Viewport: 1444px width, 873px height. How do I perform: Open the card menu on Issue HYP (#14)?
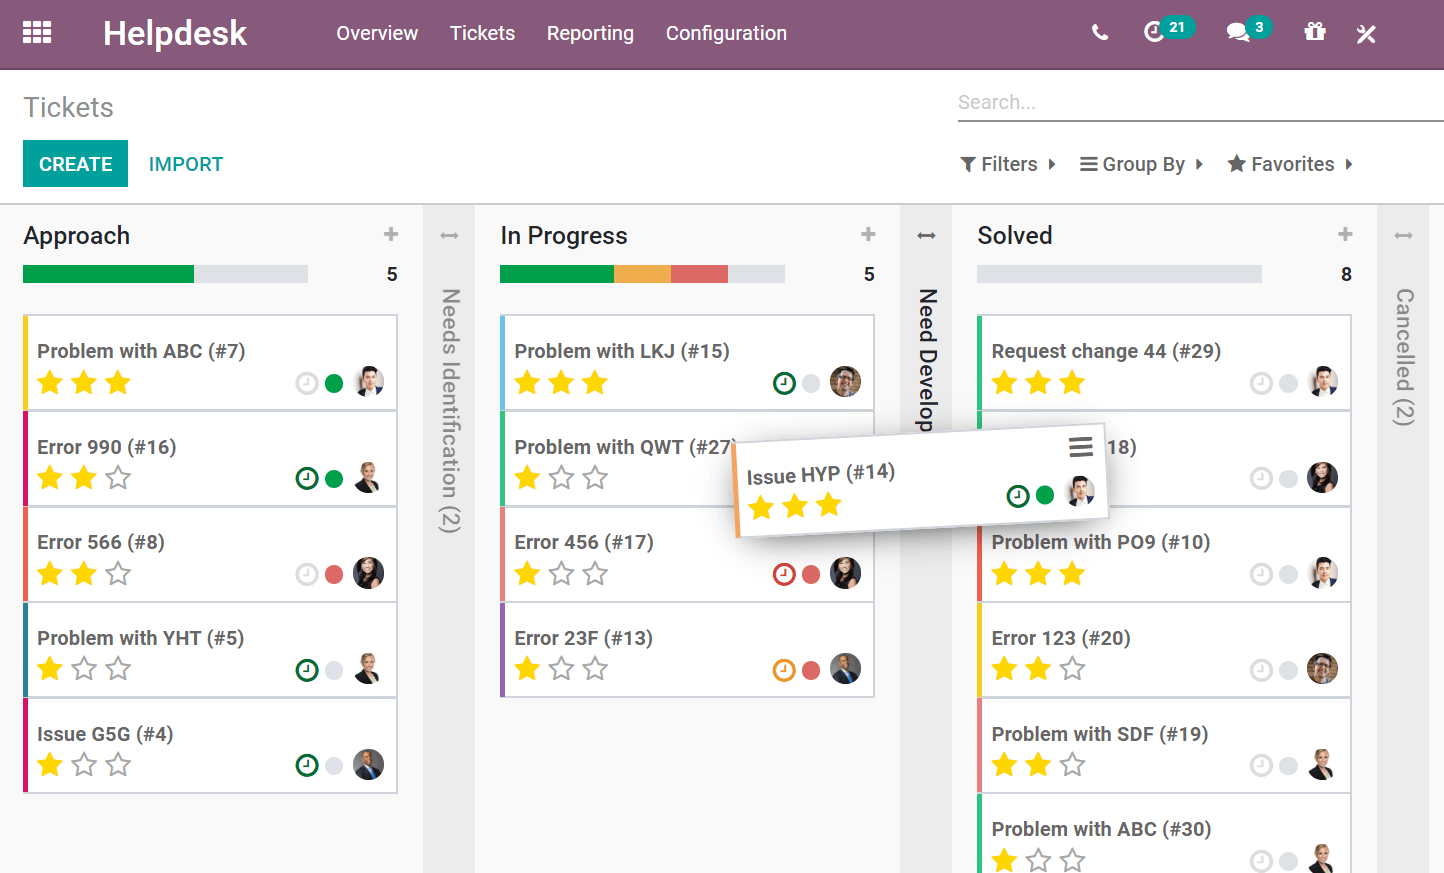(x=1081, y=448)
